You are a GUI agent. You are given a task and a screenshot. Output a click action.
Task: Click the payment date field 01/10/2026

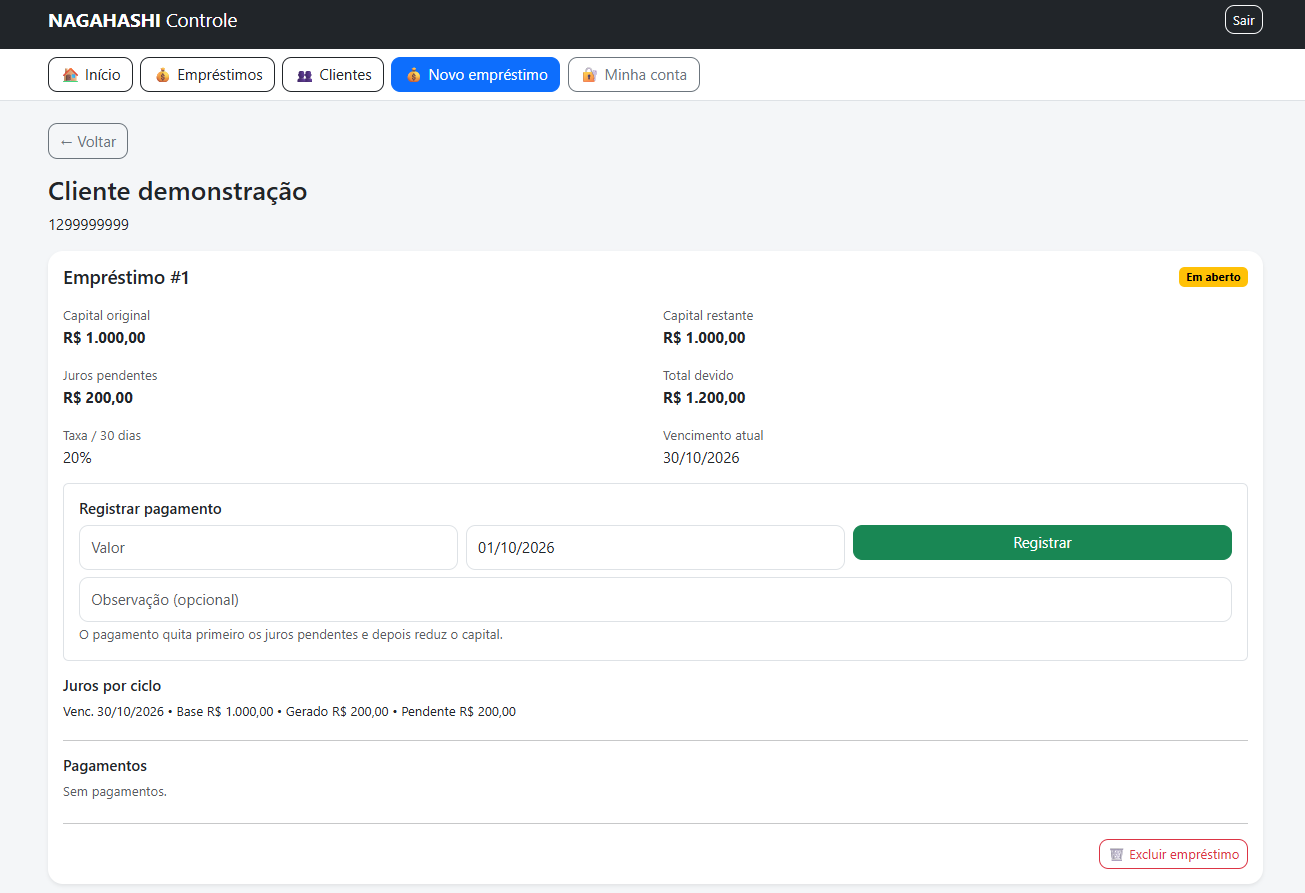click(x=655, y=548)
